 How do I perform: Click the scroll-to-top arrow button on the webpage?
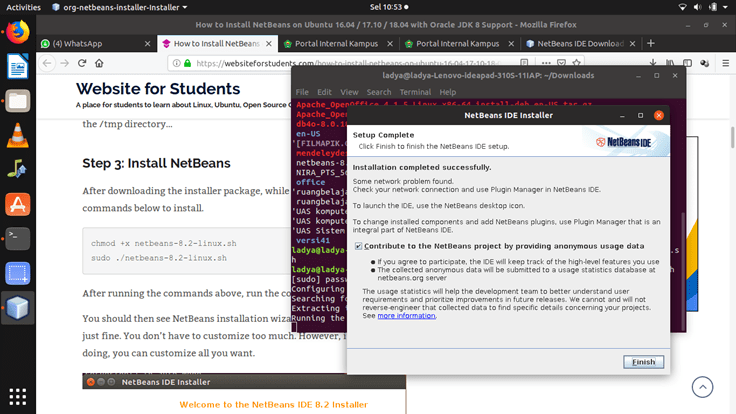click(703, 387)
